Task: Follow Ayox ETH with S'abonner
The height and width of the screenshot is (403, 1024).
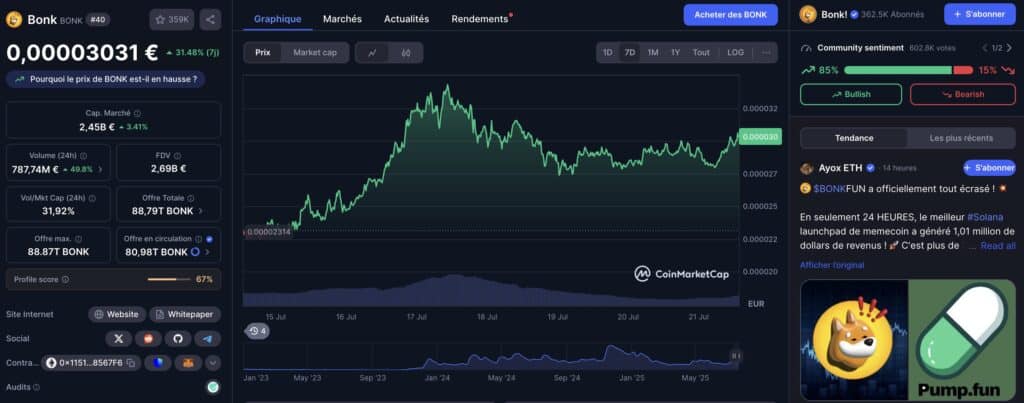Action: click(989, 168)
